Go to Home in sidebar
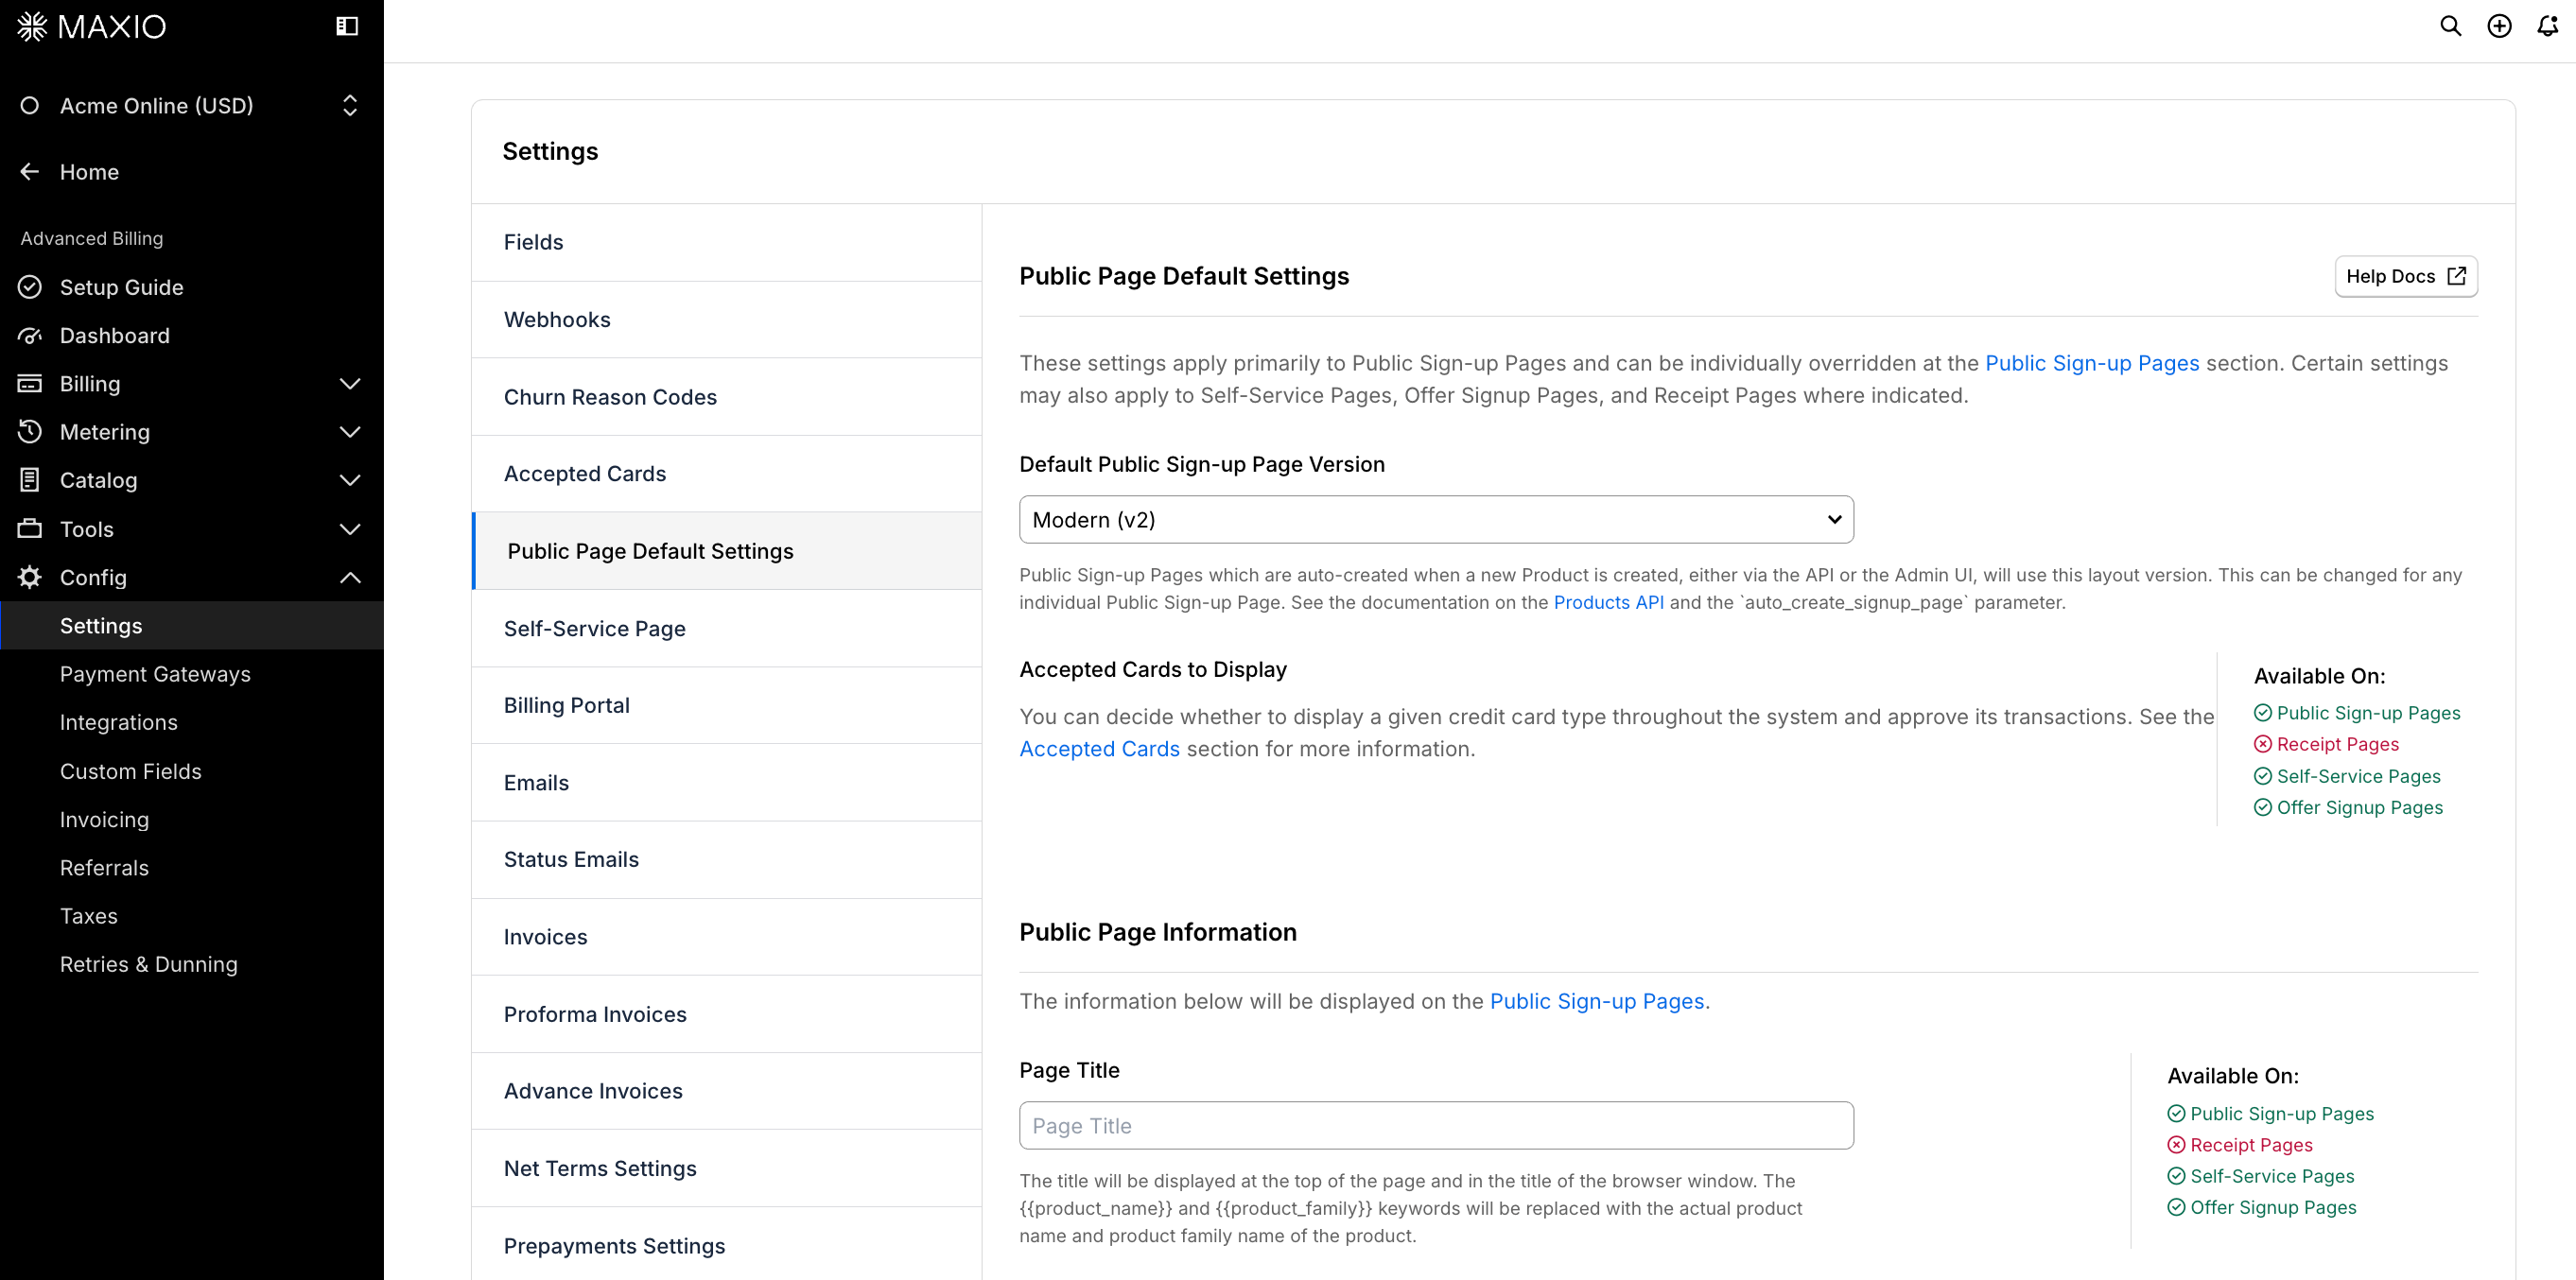Viewport: 2576px width, 1280px height. [x=89, y=172]
